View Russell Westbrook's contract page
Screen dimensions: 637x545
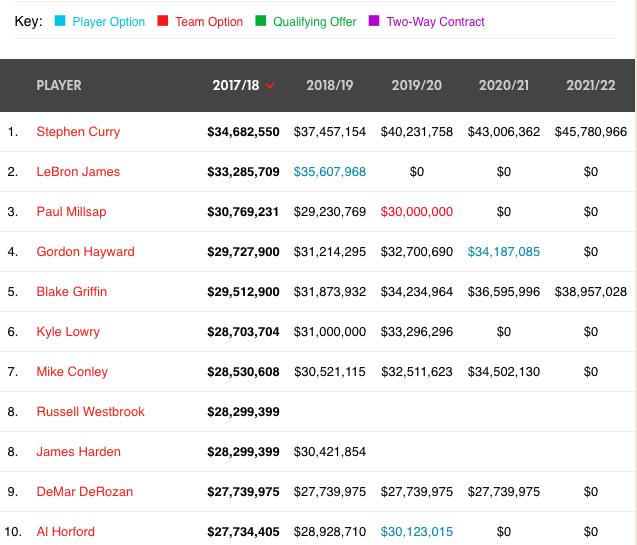pos(90,411)
